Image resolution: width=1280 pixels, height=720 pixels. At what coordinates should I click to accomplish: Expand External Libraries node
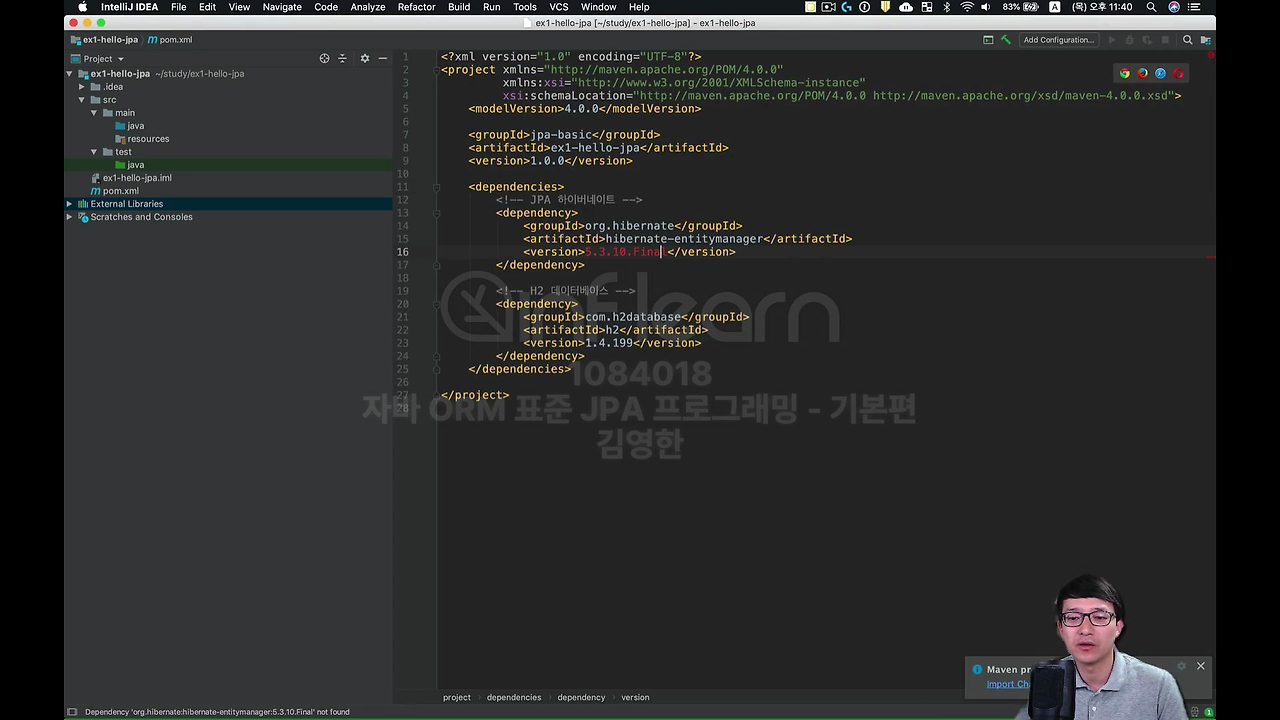(70, 204)
